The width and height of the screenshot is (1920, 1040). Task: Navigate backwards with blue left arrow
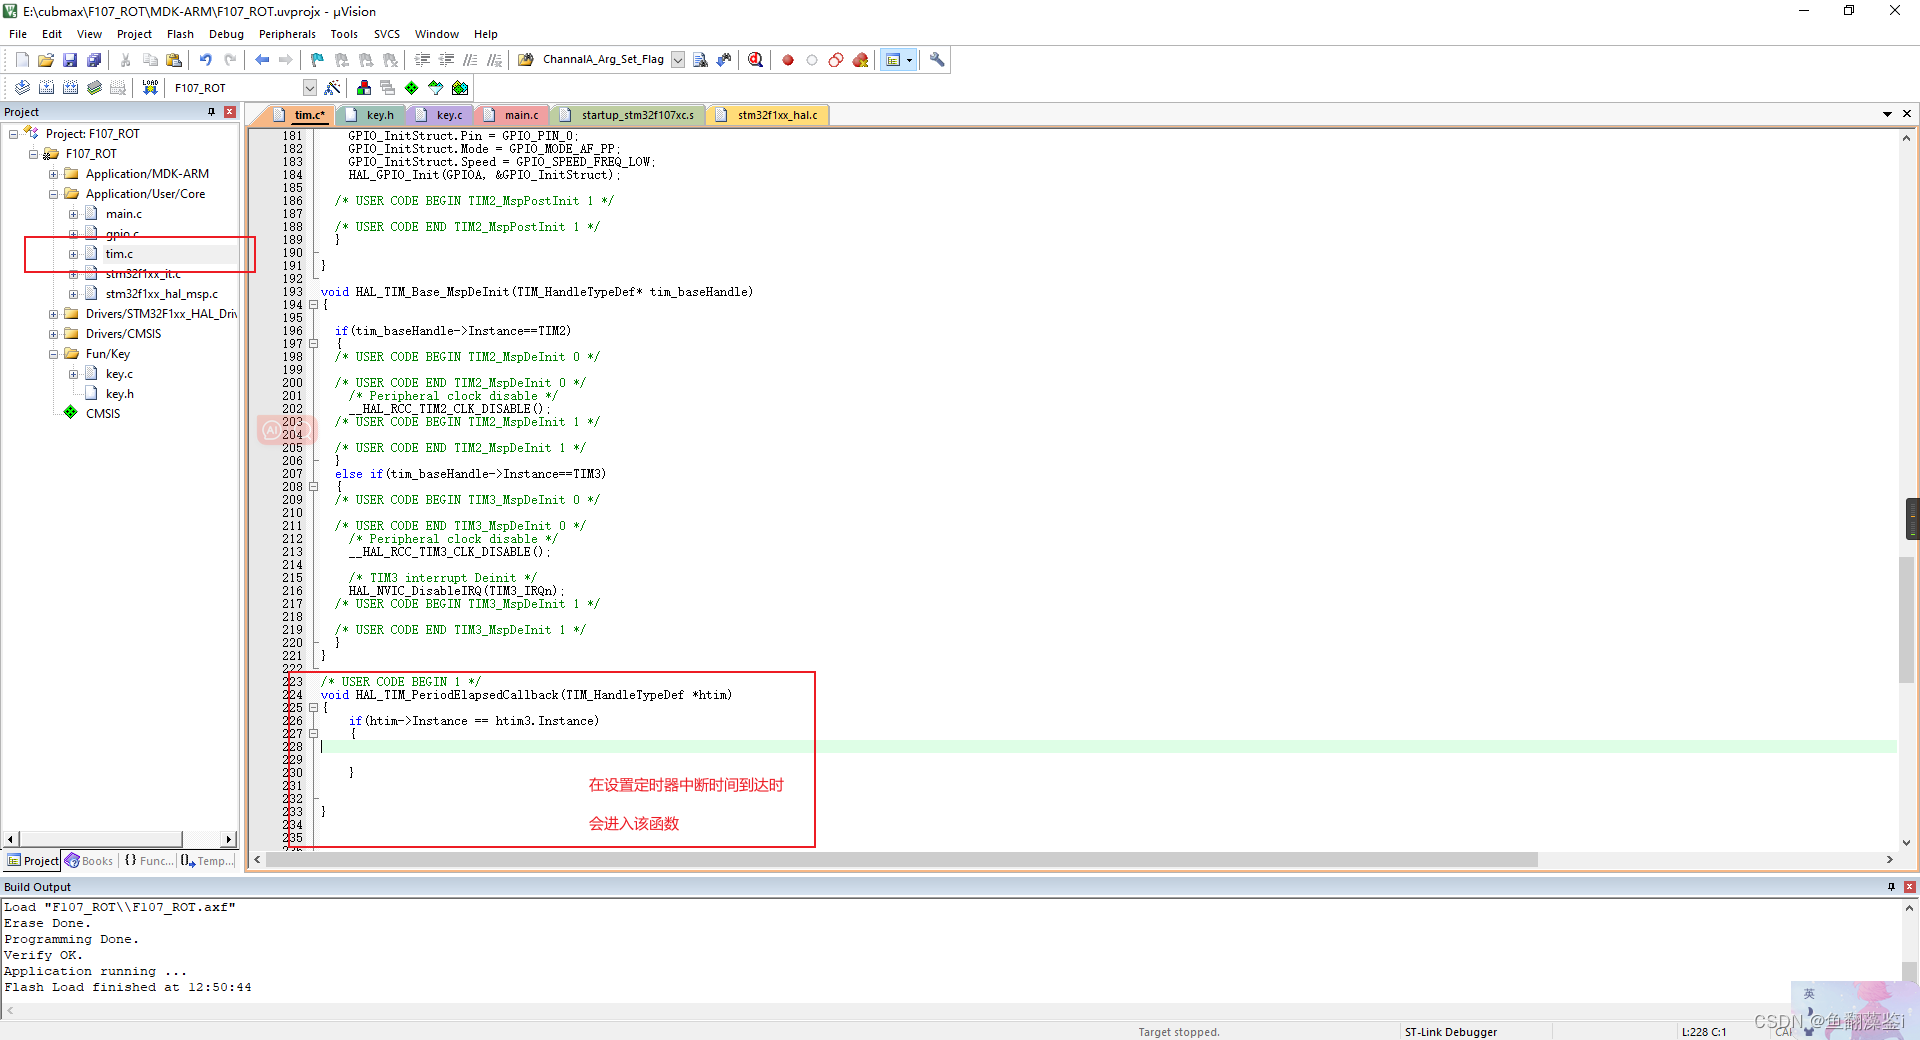click(262, 60)
